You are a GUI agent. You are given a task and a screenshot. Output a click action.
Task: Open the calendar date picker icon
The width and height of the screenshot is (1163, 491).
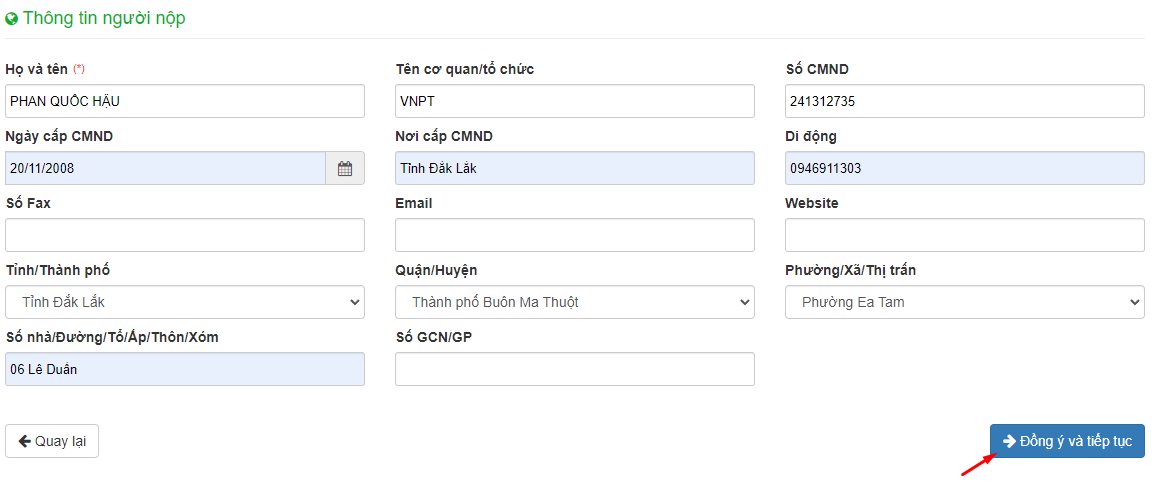tap(345, 168)
